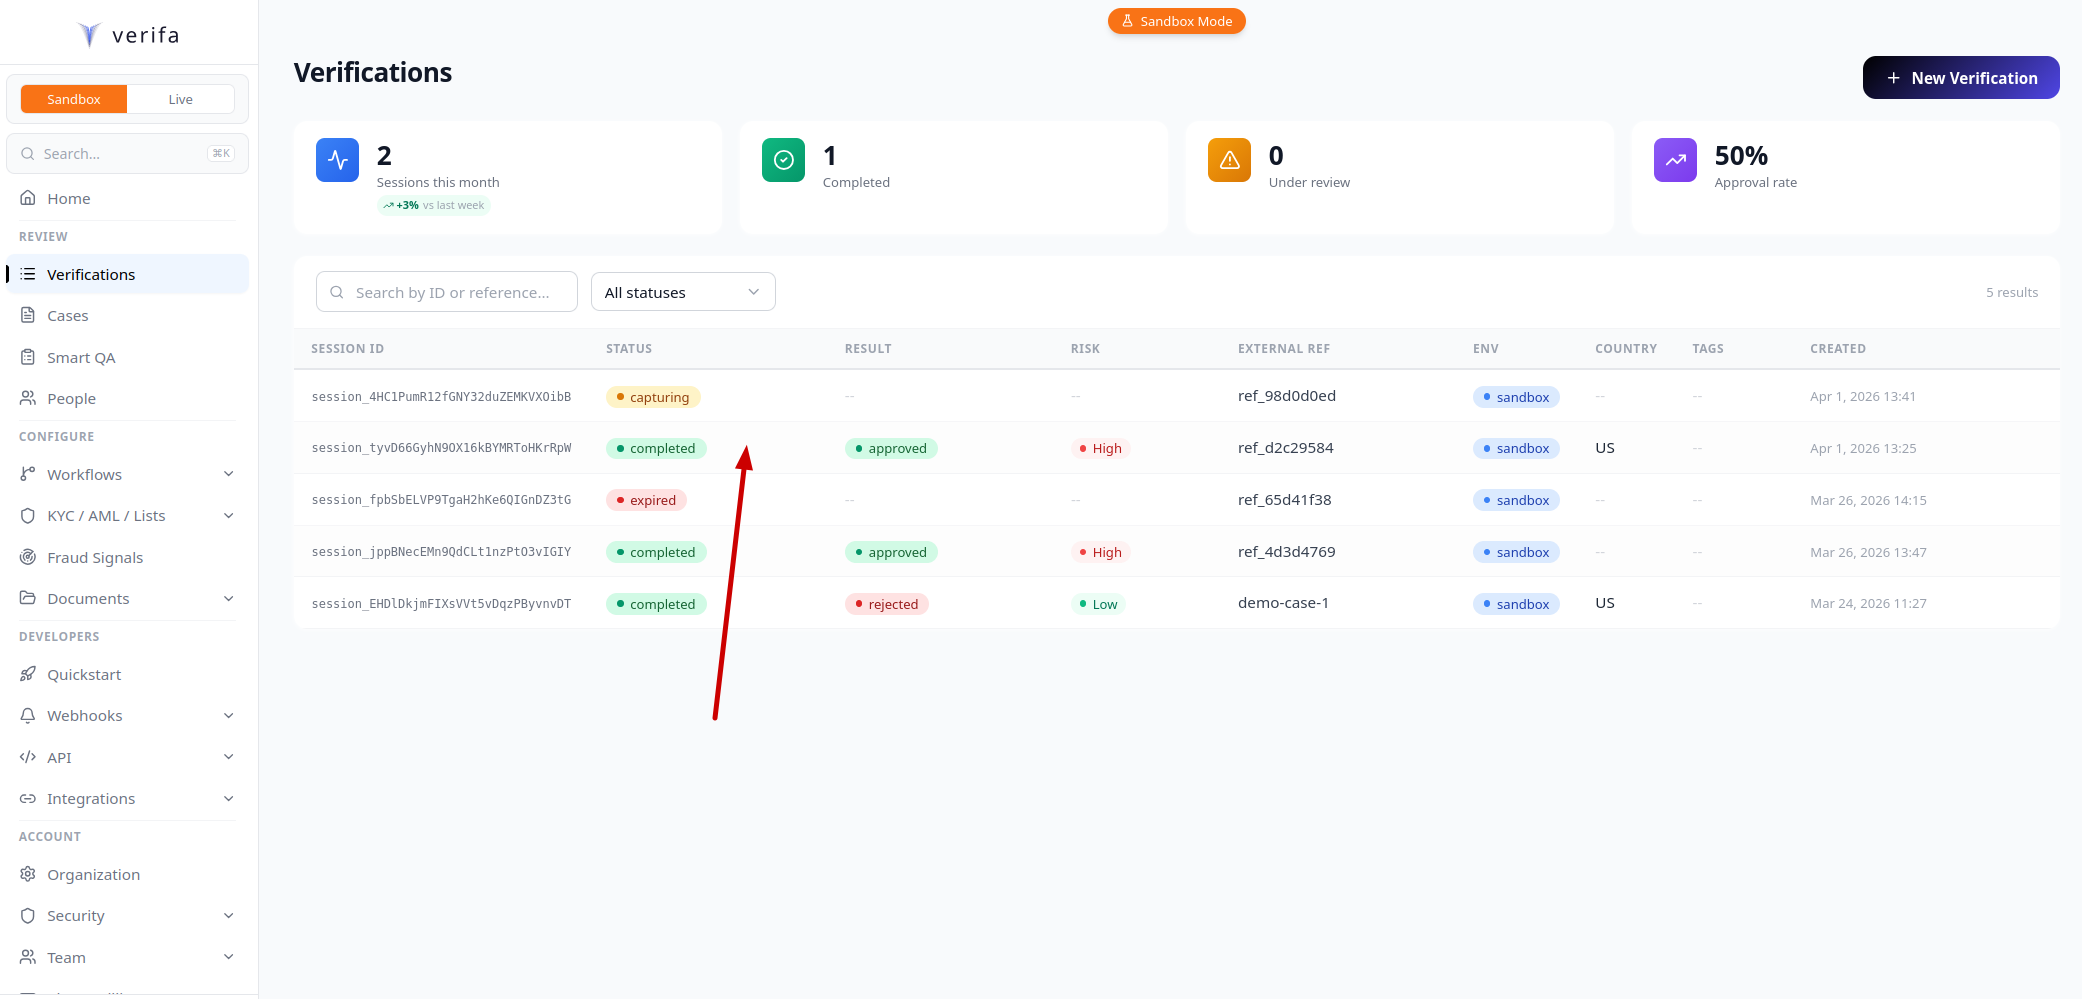Click the Fraud Signals fingerprint icon
This screenshot has width=2082, height=999.
click(28, 557)
